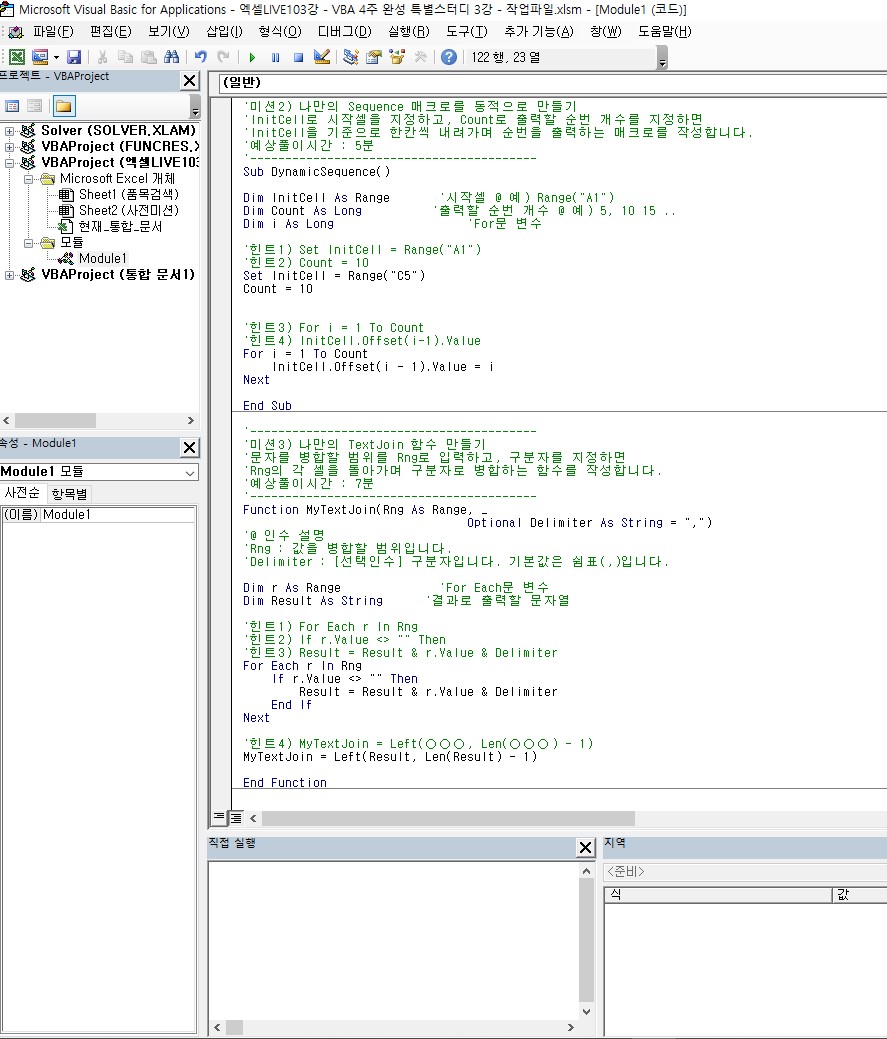Open Find with the binoculars icon

[x=171, y=58]
